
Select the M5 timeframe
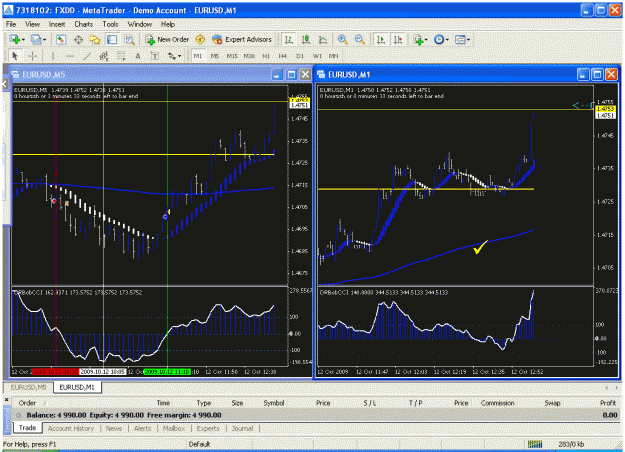point(215,56)
